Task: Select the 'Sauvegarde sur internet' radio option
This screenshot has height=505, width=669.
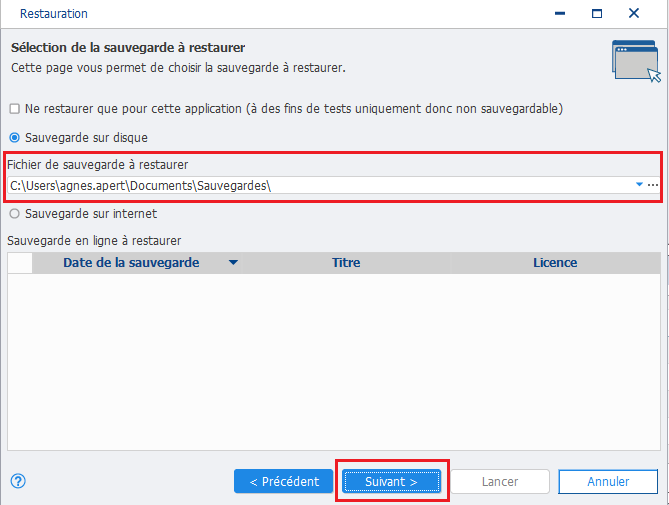Action: (15, 214)
